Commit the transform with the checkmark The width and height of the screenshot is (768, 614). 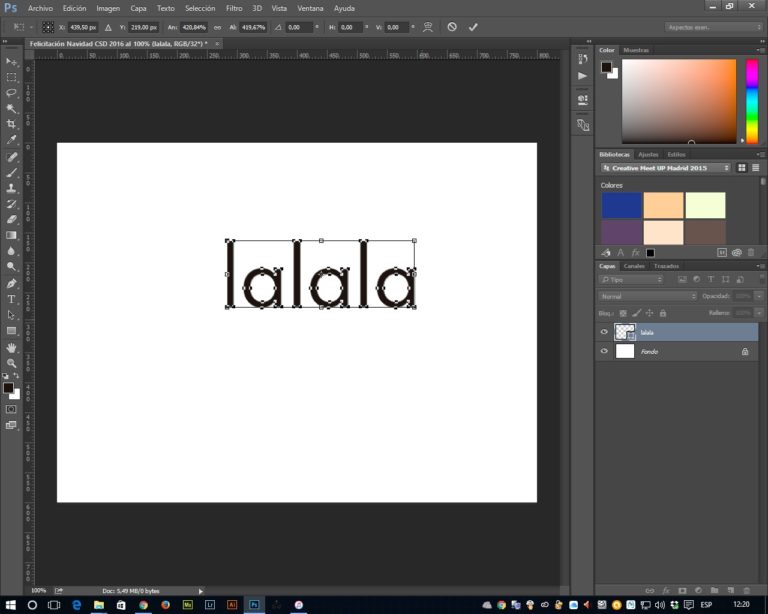(x=473, y=27)
